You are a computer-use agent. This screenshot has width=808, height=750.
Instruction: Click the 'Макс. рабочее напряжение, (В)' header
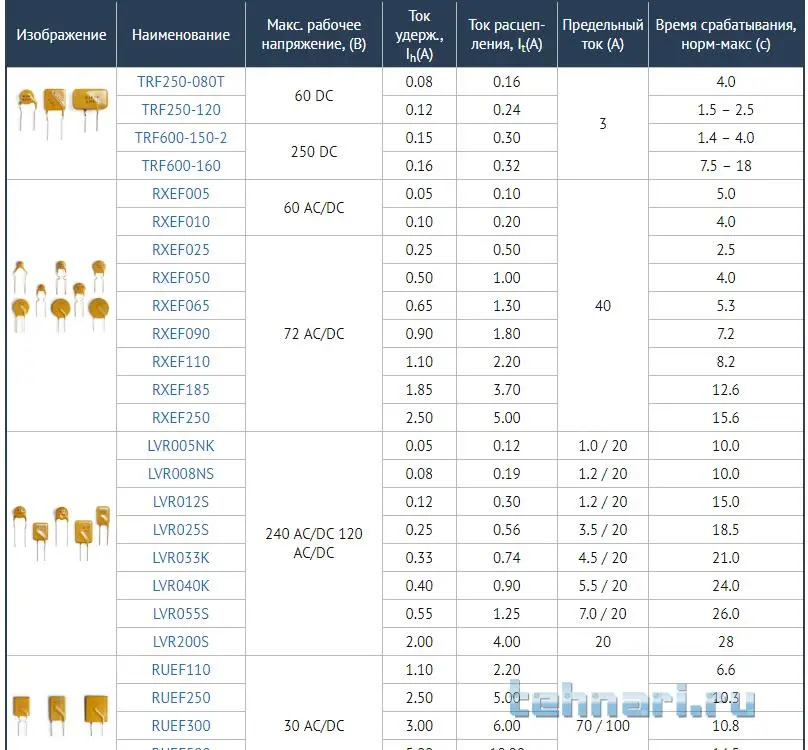click(x=314, y=35)
